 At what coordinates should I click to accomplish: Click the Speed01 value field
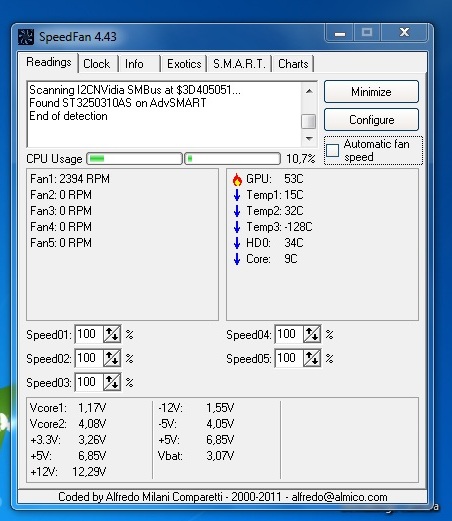pyautogui.click(x=89, y=334)
